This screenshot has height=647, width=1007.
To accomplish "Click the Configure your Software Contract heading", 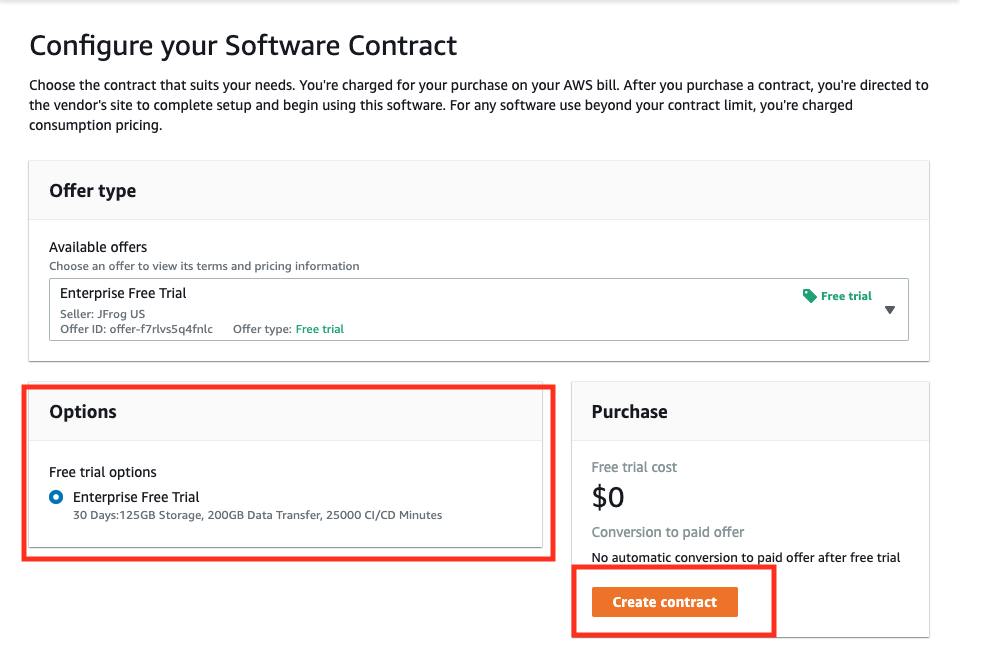I will click(x=243, y=45).
